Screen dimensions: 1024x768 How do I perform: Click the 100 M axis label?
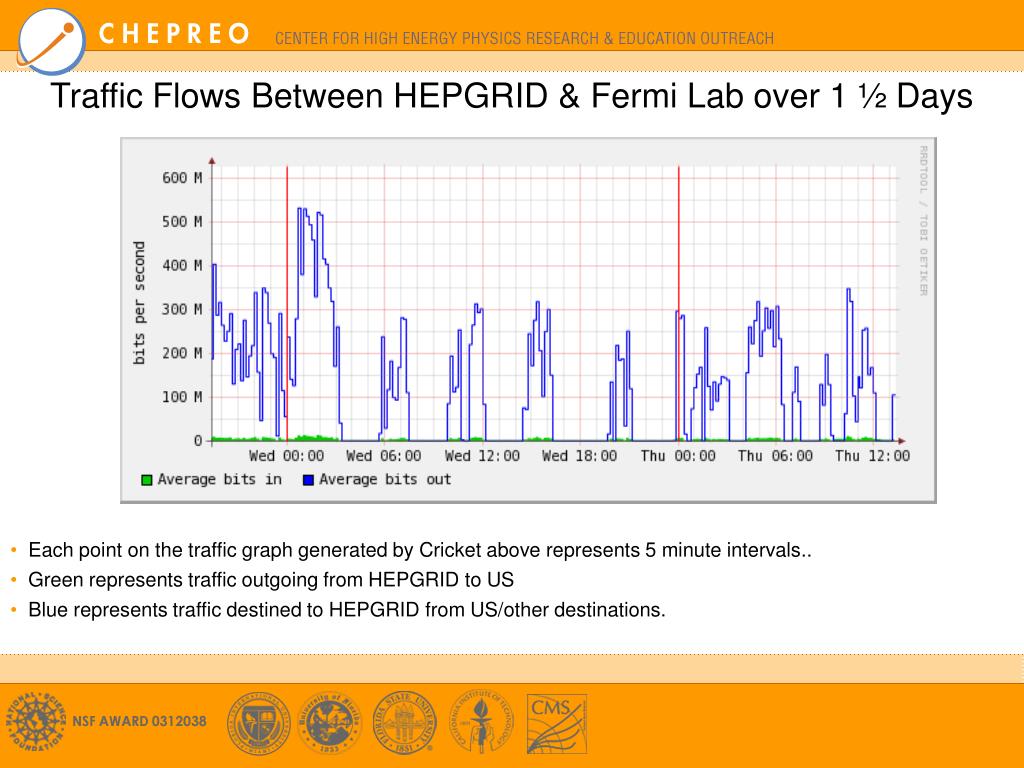pos(182,397)
